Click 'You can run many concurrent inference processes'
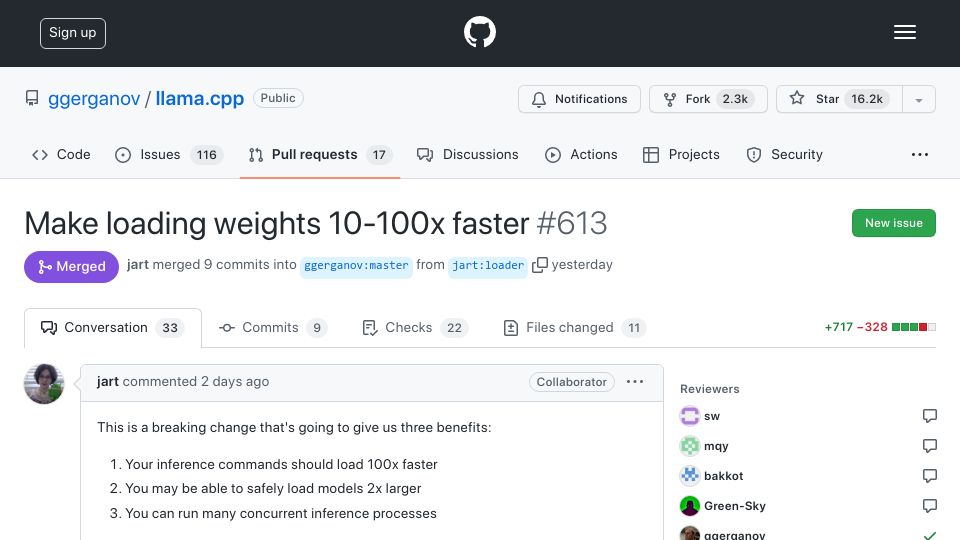 pyautogui.click(x=281, y=513)
